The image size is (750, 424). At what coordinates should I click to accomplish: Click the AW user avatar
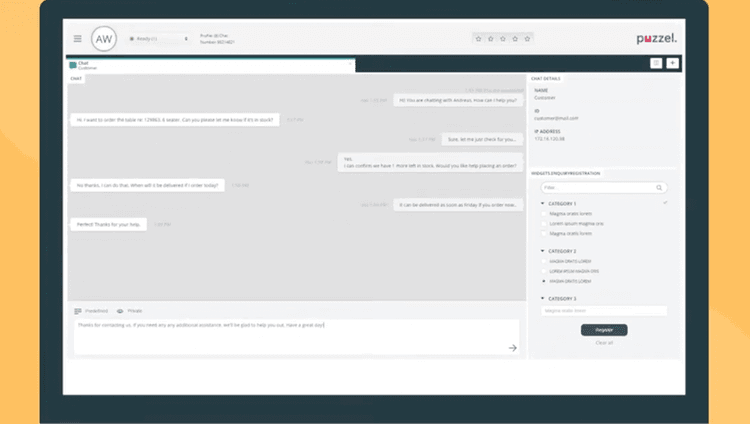tap(104, 39)
